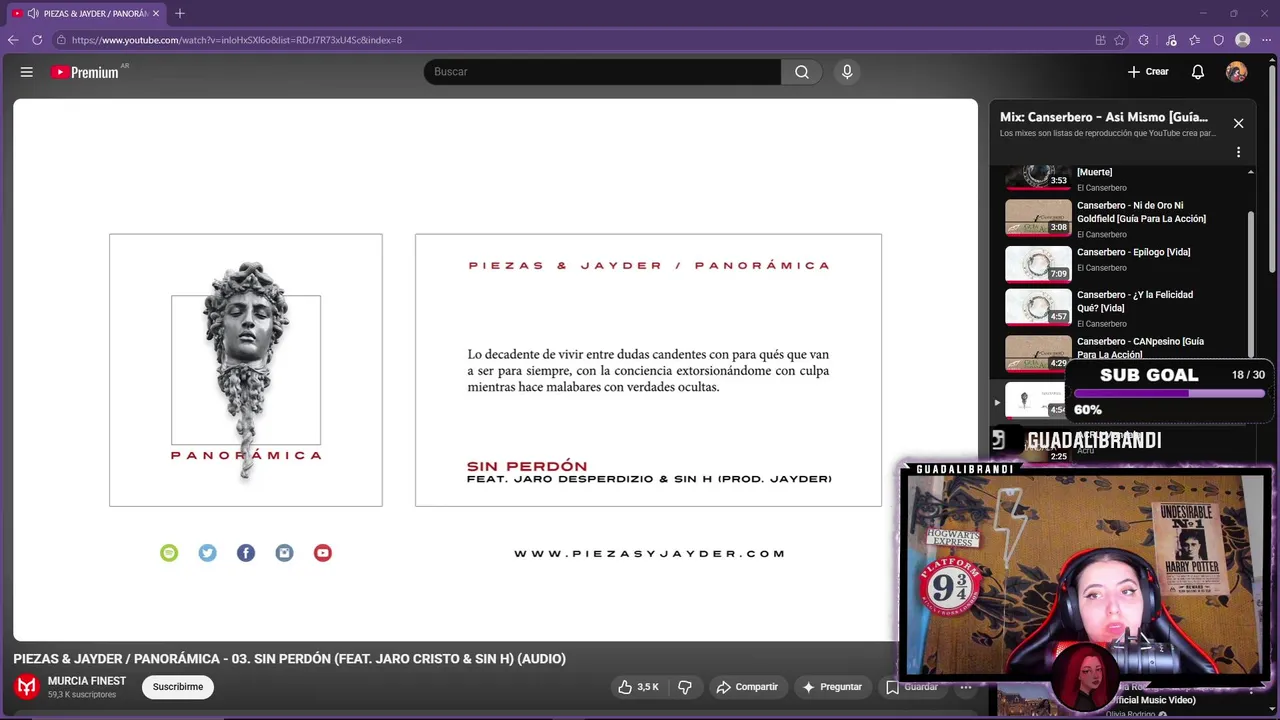The width and height of the screenshot is (1280, 720).
Task: Click the 3:08 playlist thumbnail
Action: pos(1038,217)
